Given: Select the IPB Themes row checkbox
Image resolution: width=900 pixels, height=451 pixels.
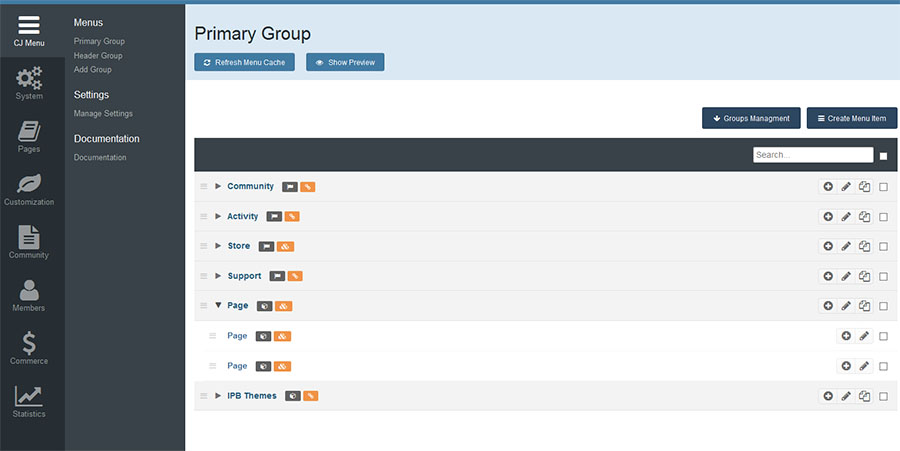Looking at the screenshot, I should click(x=883, y=396).
